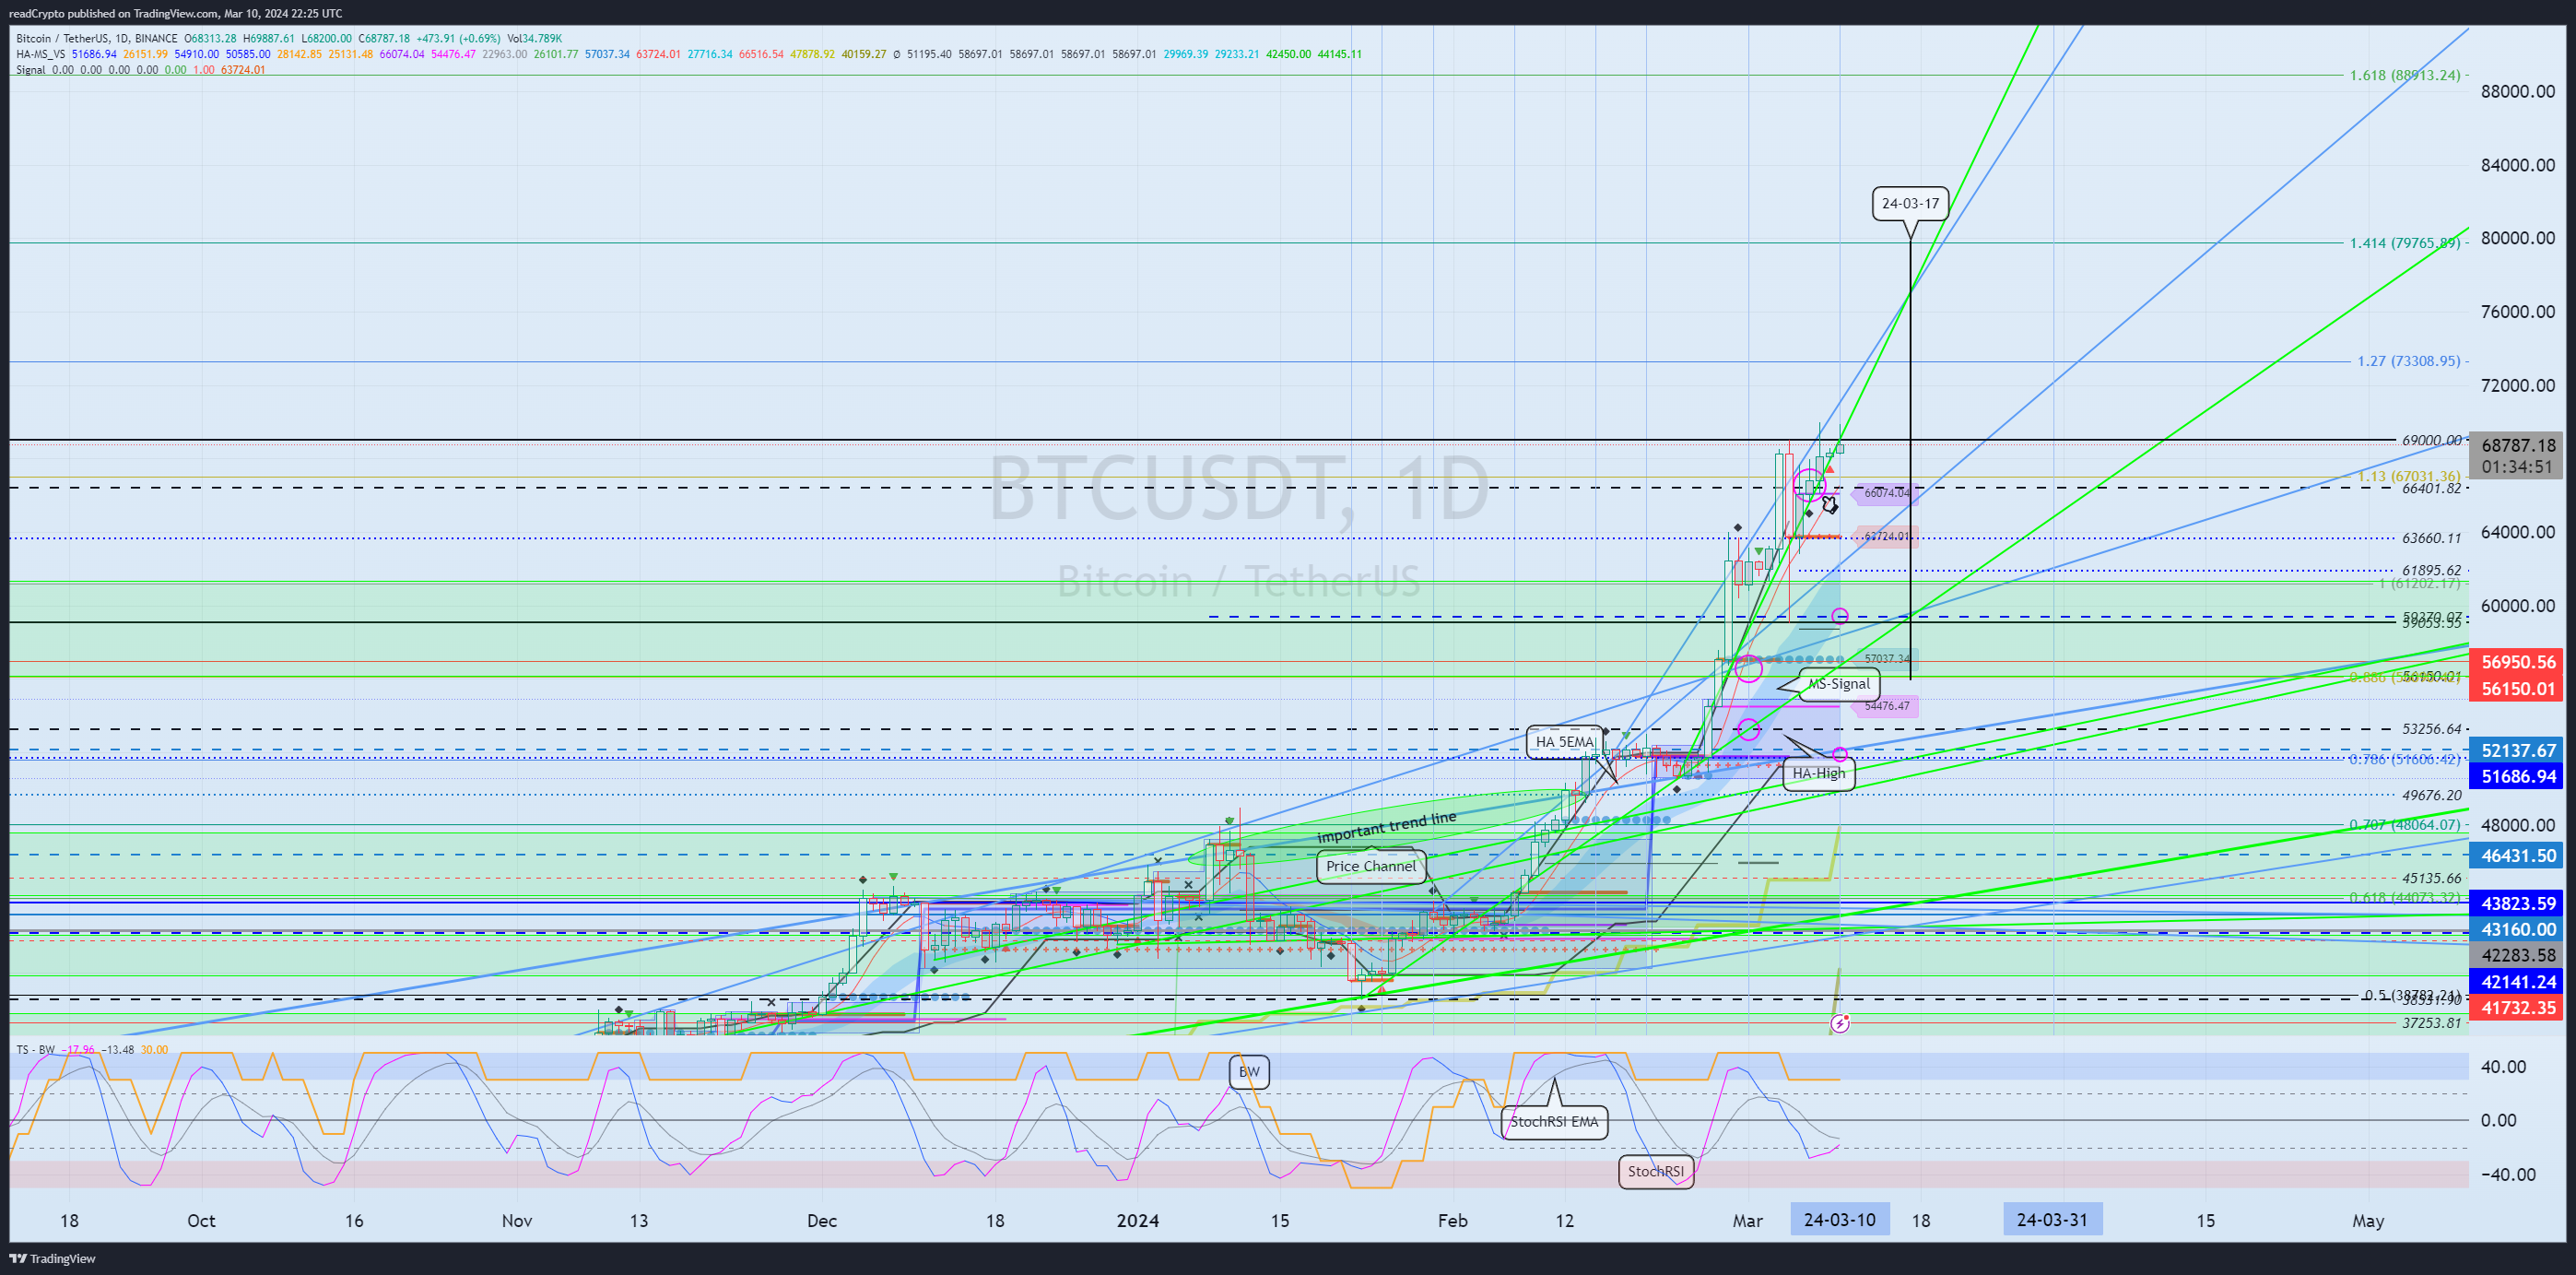Viewport: 2576px width, 1275px height.
Task: Click the −40.00 oscillator axis label
Action: [2508, 1174]
